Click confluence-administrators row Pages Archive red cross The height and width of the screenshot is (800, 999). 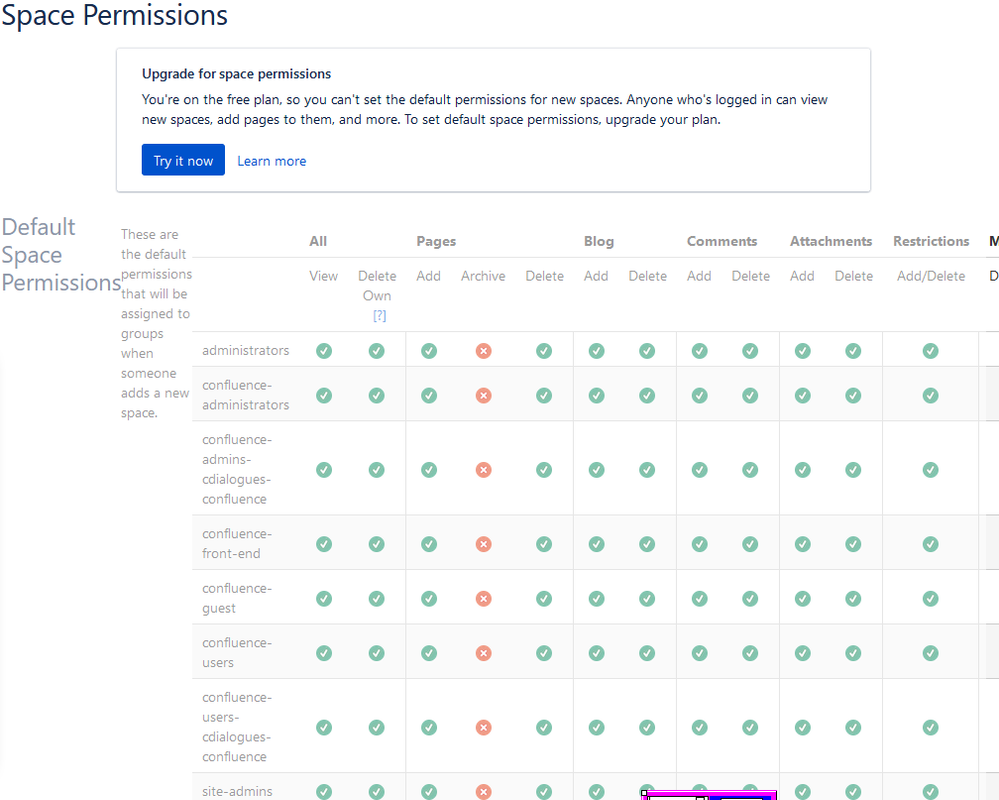pos(484,396)
